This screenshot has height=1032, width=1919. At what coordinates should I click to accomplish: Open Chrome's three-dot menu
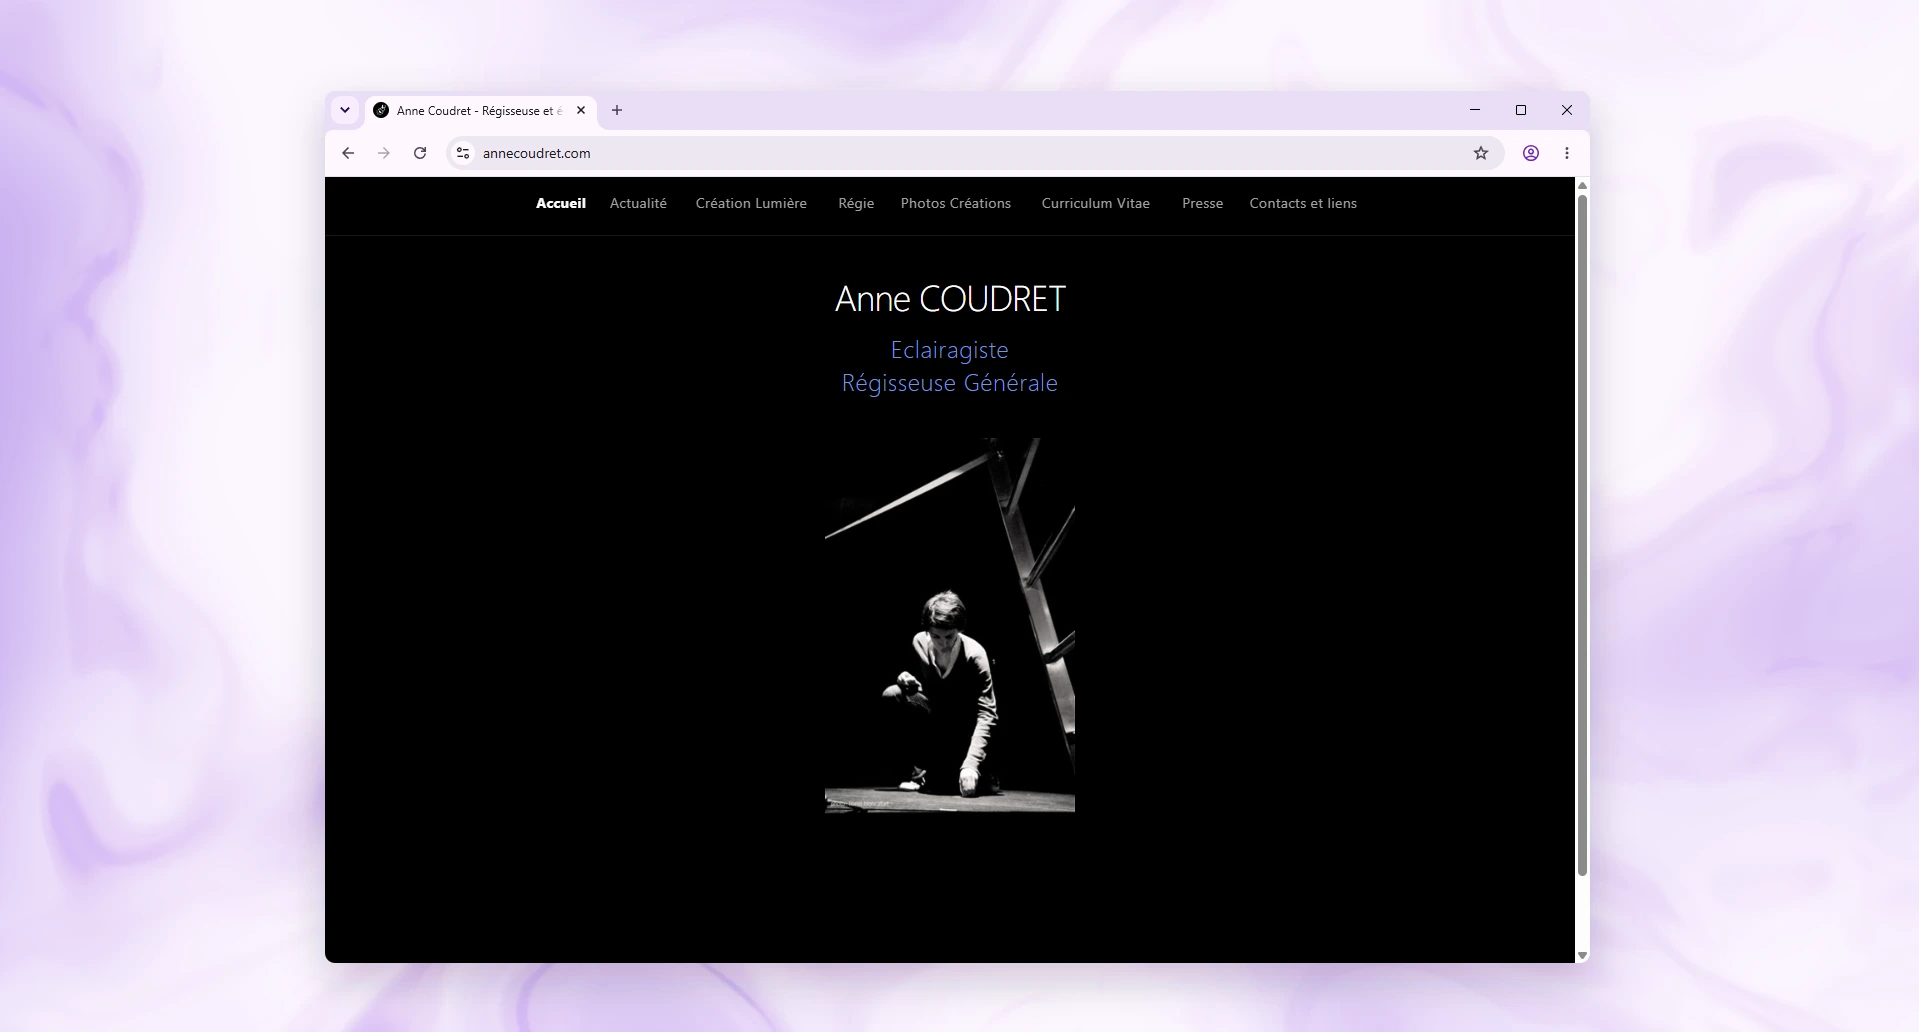tap(1567, 153)
